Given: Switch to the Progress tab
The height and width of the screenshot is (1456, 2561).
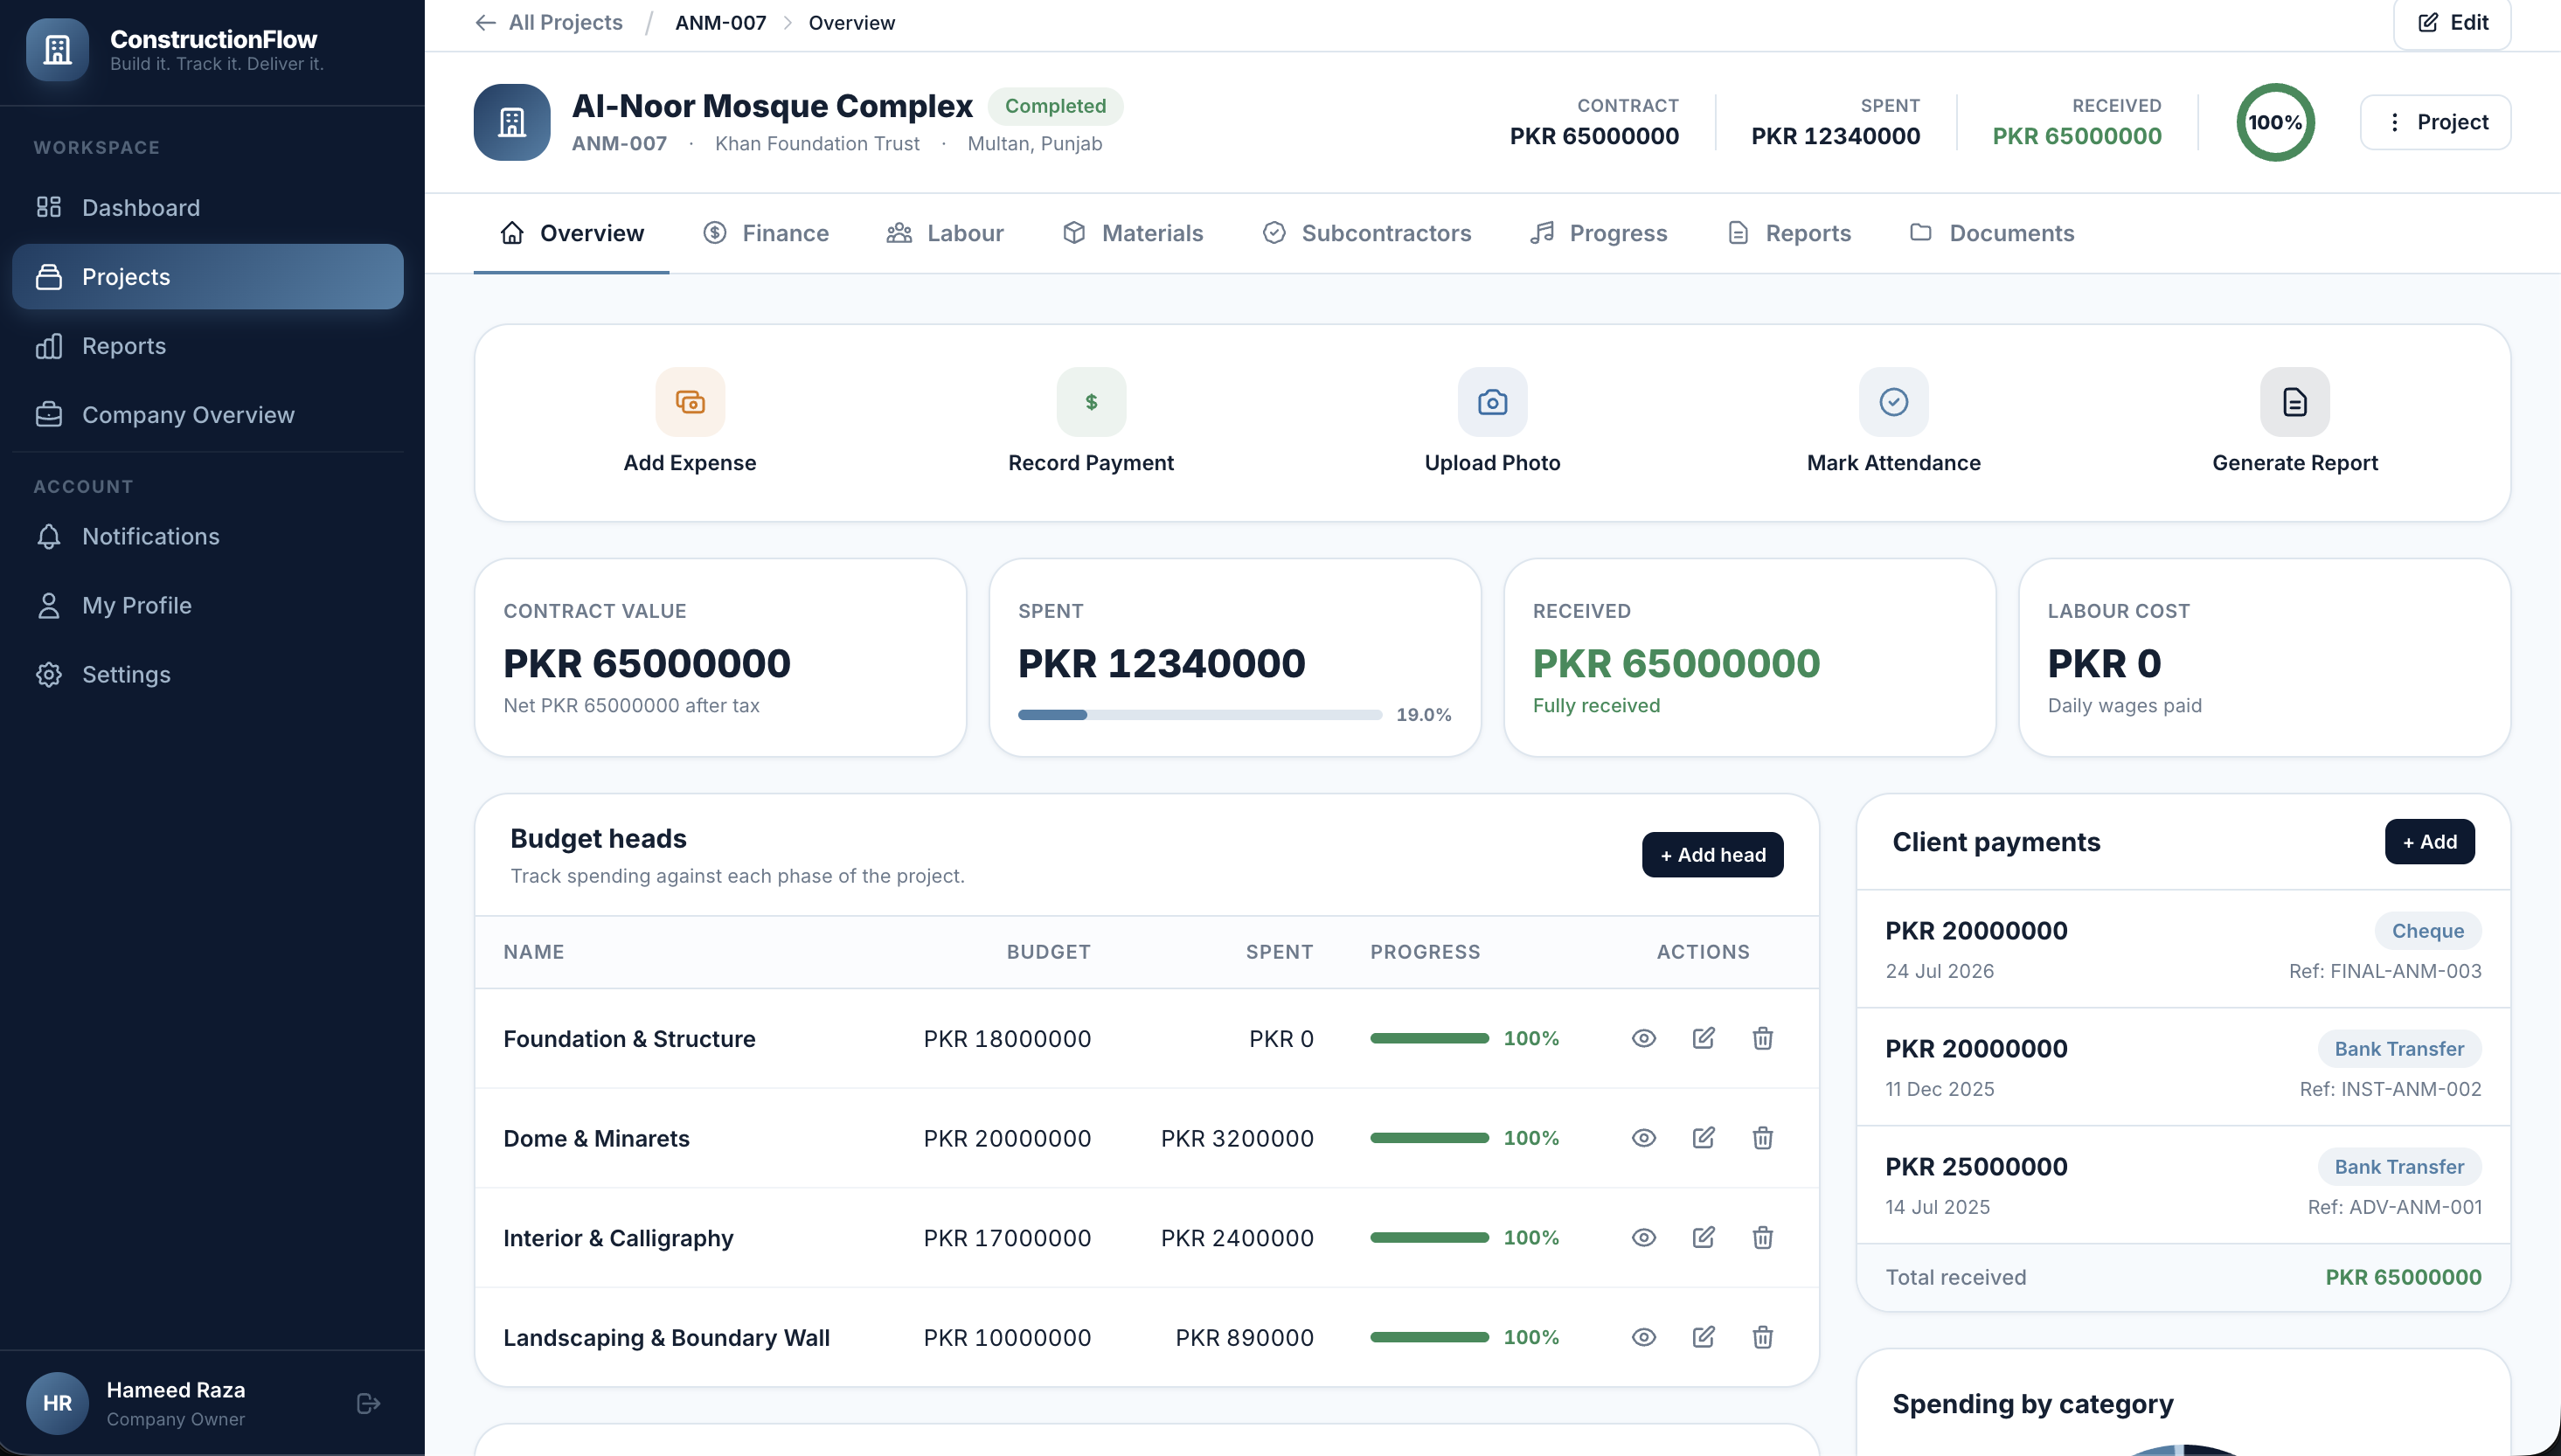Looking at the screenshot, I should (1598, 233).
